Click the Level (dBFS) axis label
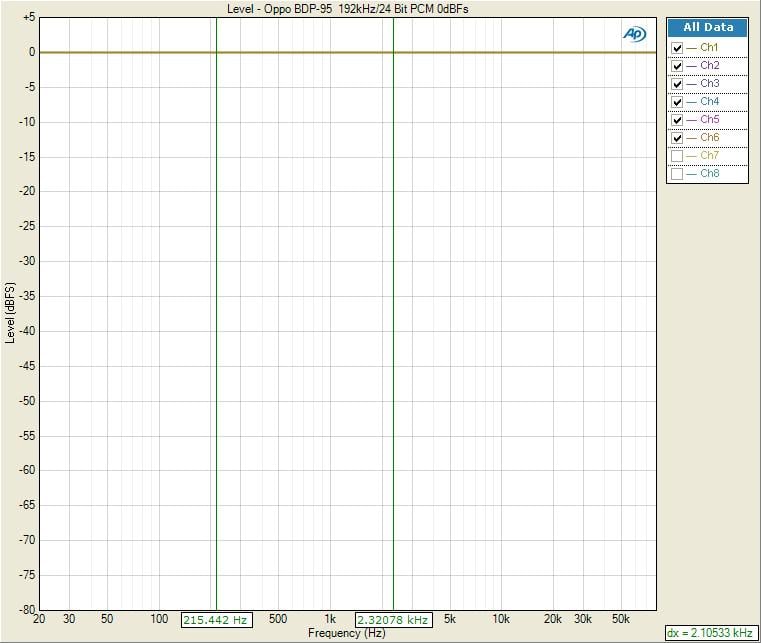Viewport: 761px width, 643px height. pyautogui.click(x=10, y=313)
